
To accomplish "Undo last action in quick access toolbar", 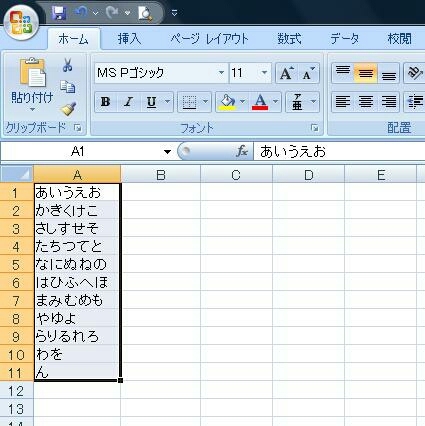I will pos(80,13).
